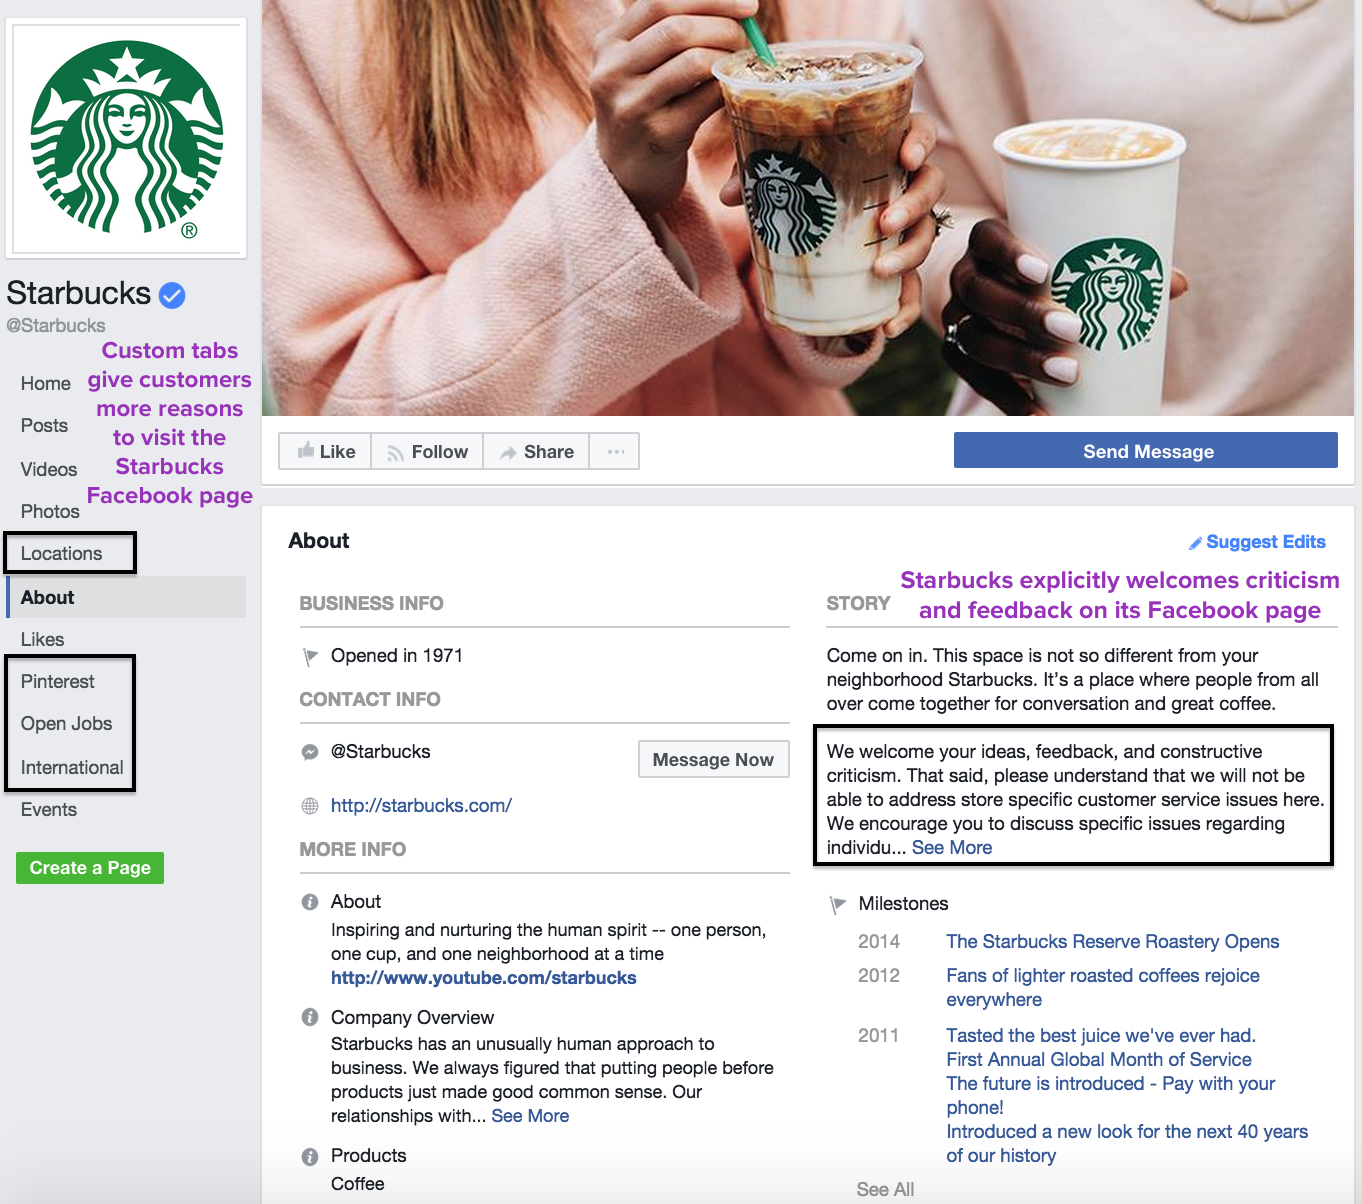Open The Starbucks Reserve Roastery Opens milestone
Screen dimensions: 1362x1204
(x=1113, y=941)
